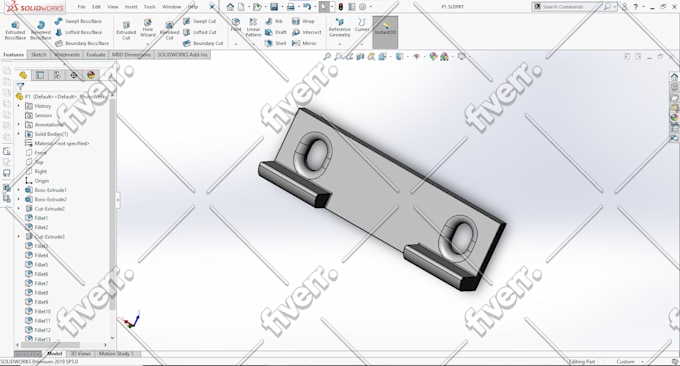Open the View menu
The height and width of the screenshot is (366, 680).
click(113, 7)
